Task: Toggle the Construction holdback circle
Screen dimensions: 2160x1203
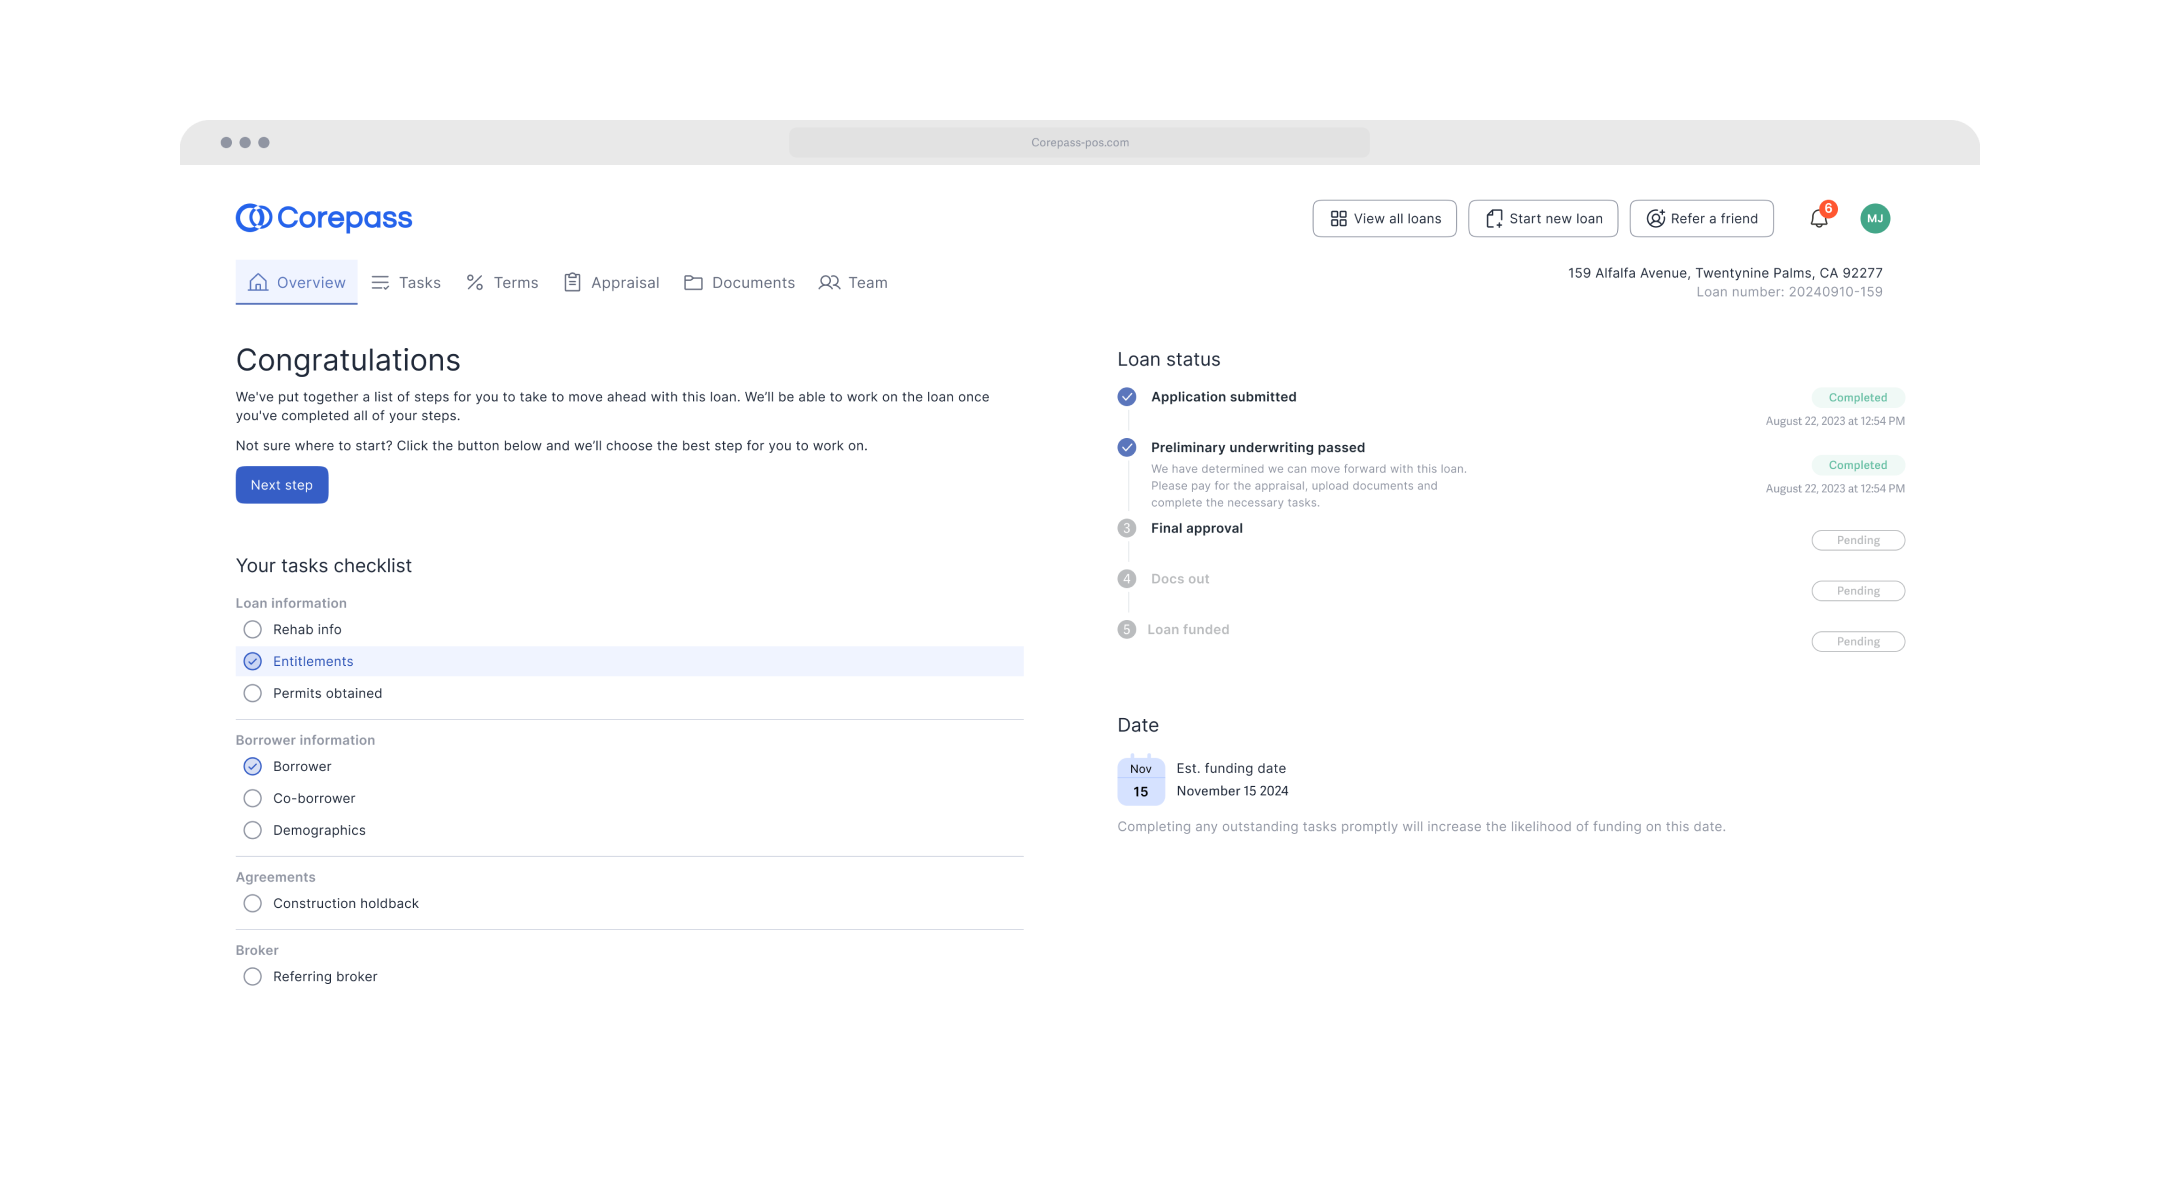Action: [x=253, y=903]
